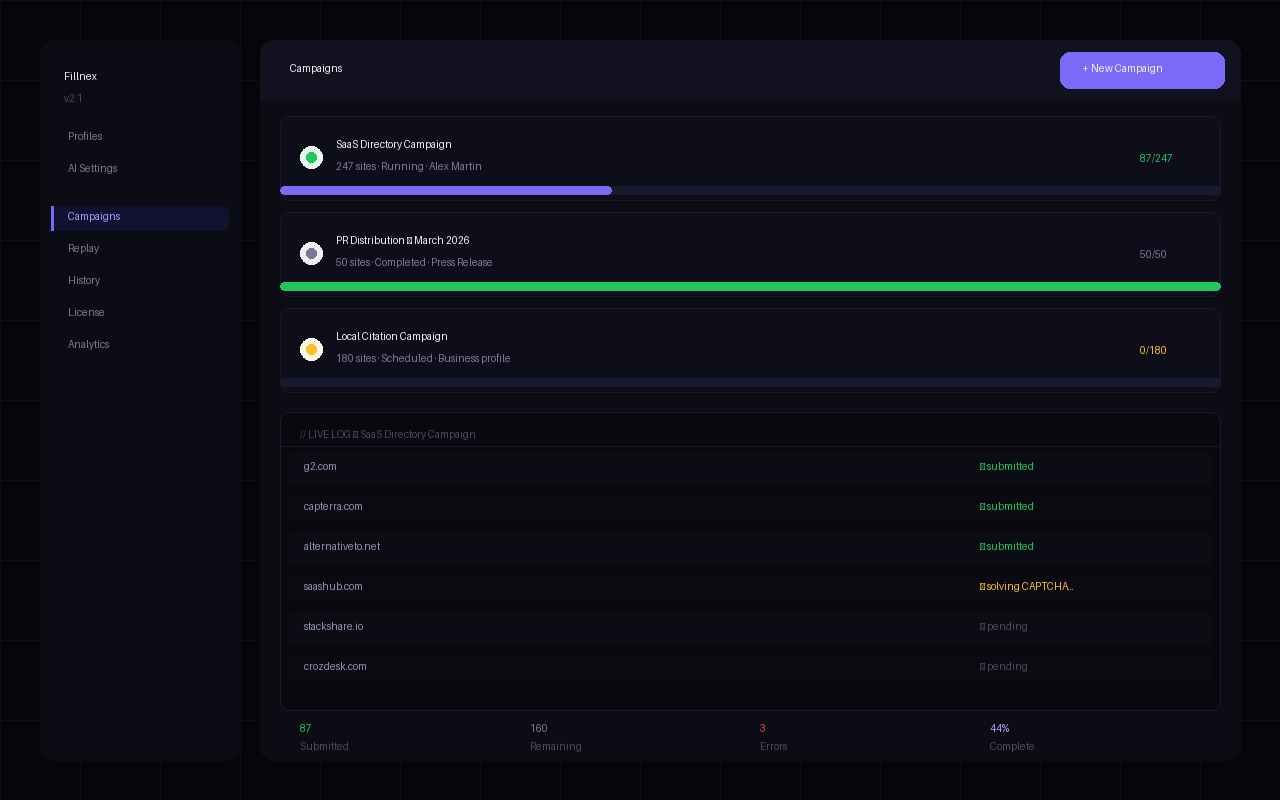Click the submitted status for g2.com
This screenshot has width=1280, height=800.
(1007, 467)
